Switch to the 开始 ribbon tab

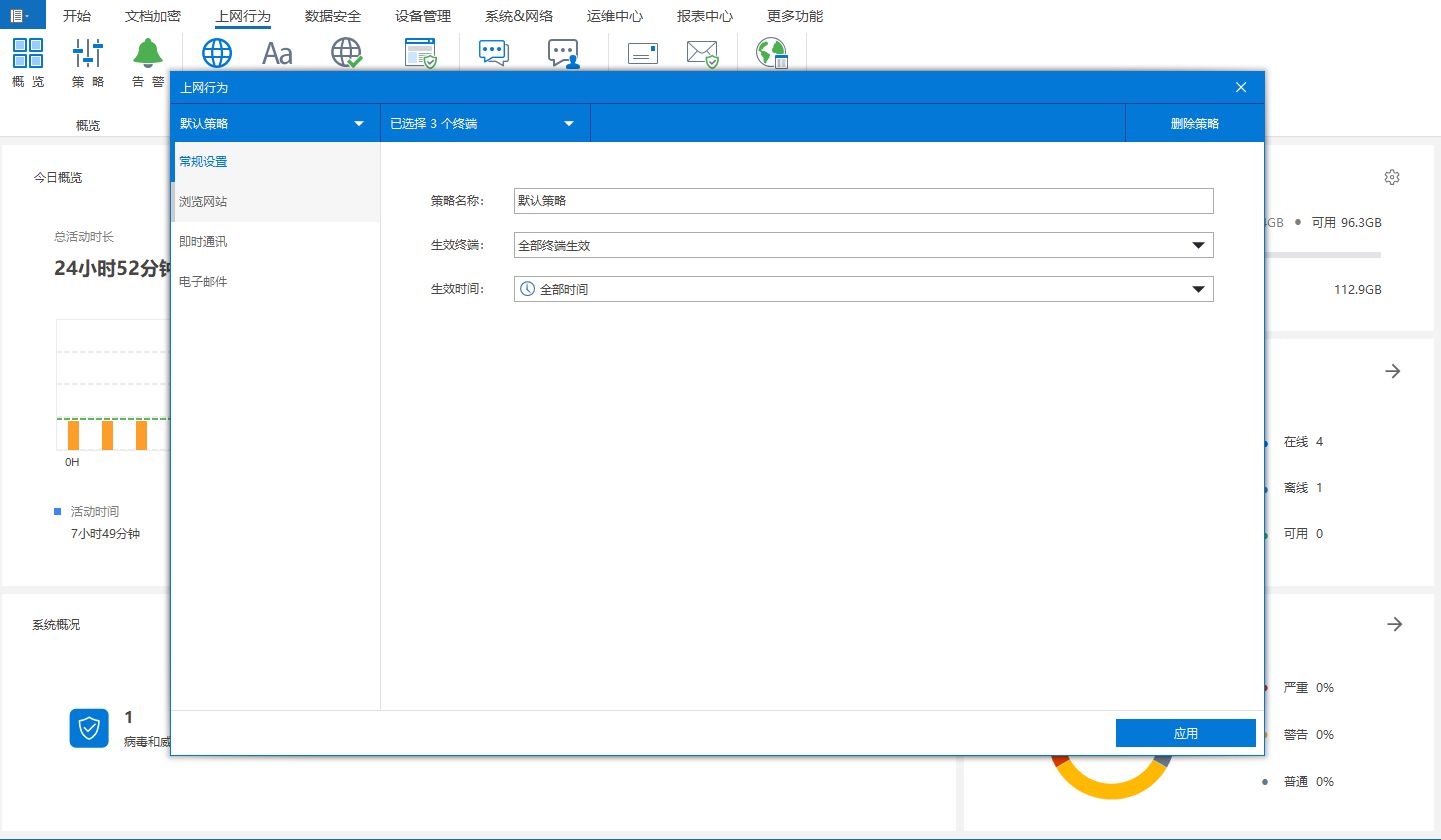point(76,16)
